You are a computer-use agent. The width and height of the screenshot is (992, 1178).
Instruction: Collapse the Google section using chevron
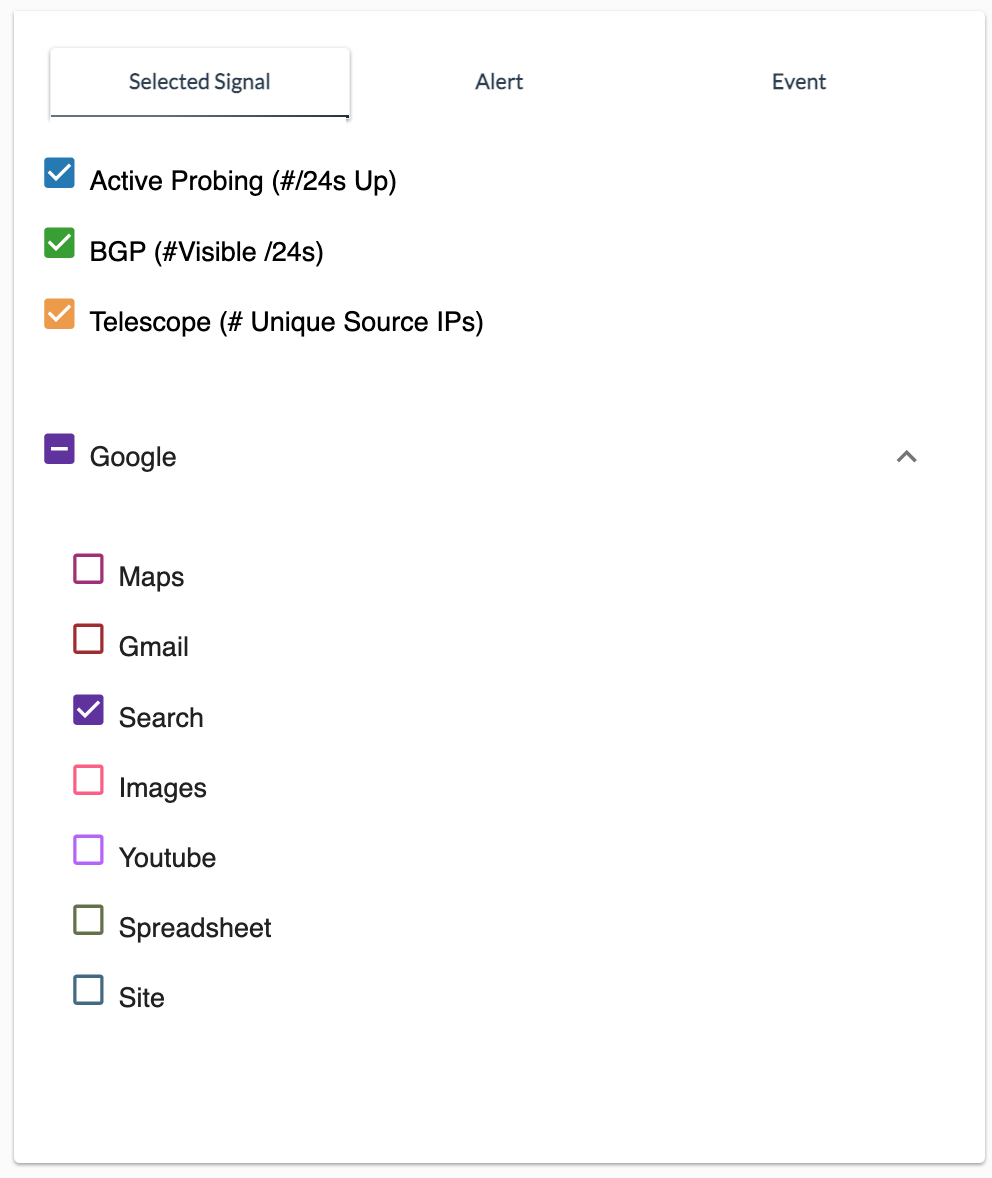906,456
